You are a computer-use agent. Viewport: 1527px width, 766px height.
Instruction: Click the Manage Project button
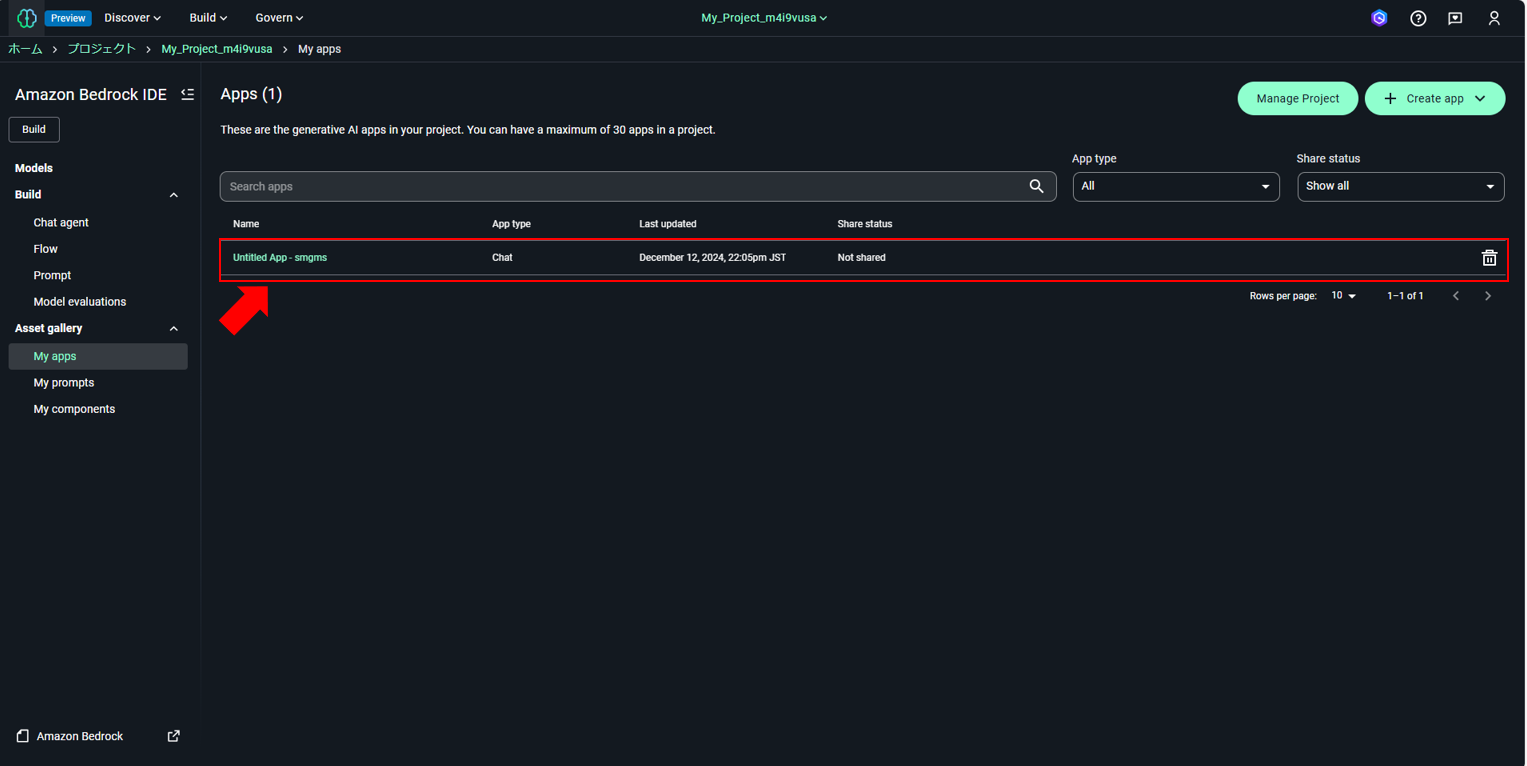1298,98
